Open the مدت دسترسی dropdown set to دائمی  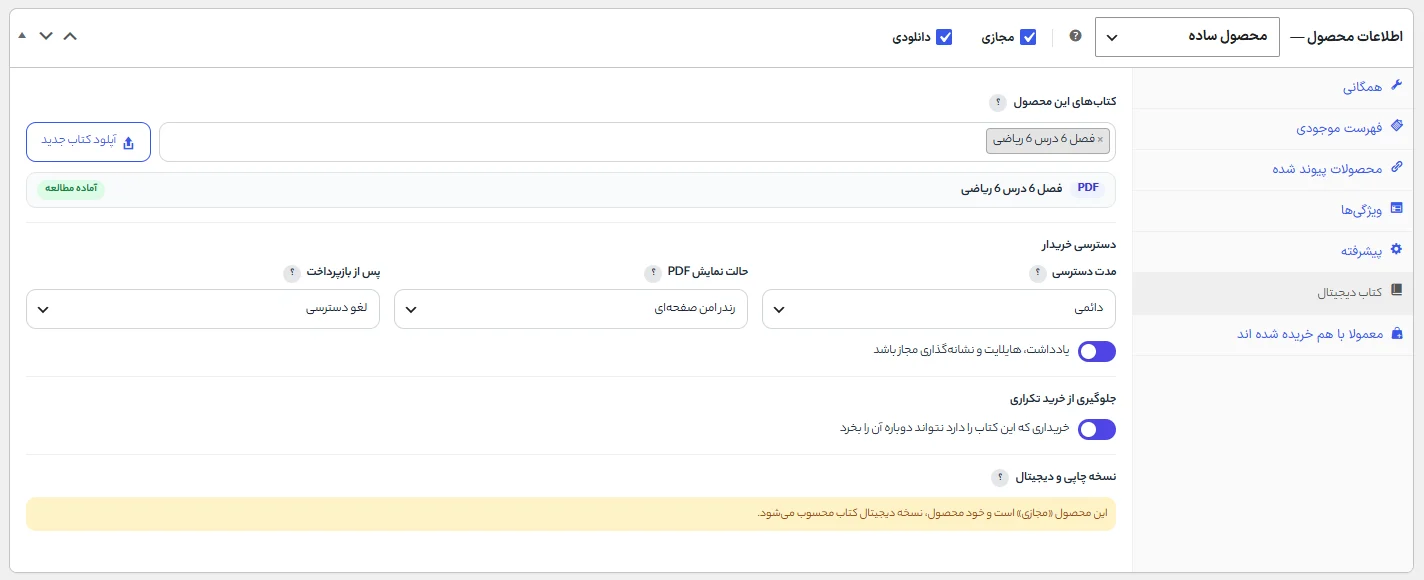(x=939, y=309)
